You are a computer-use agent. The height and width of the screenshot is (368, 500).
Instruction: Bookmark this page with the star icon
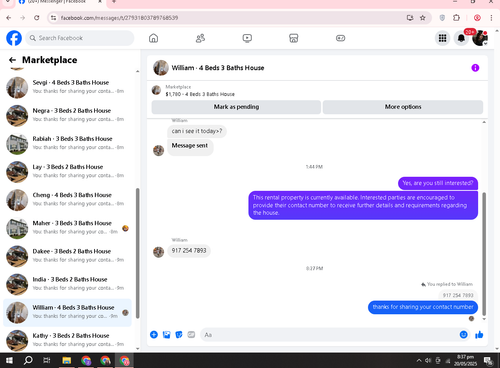(423, 18)
